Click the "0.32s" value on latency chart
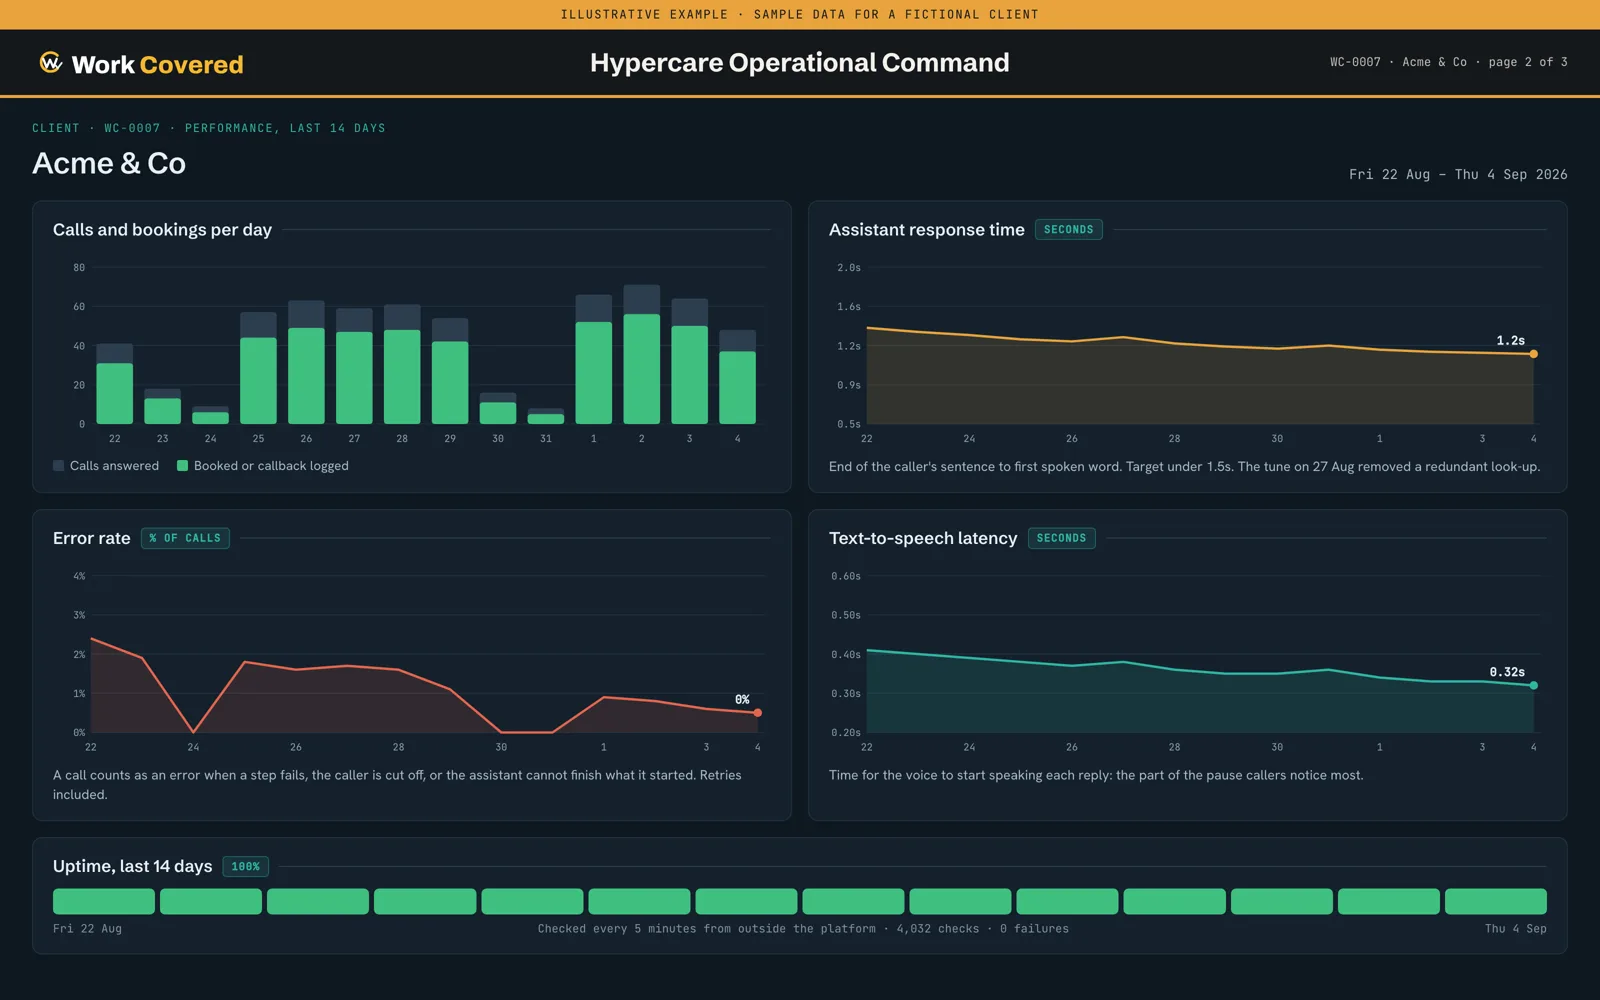Image resolution: width=1600 pixels, height=1000 pixels. [x=1507, y=672]
